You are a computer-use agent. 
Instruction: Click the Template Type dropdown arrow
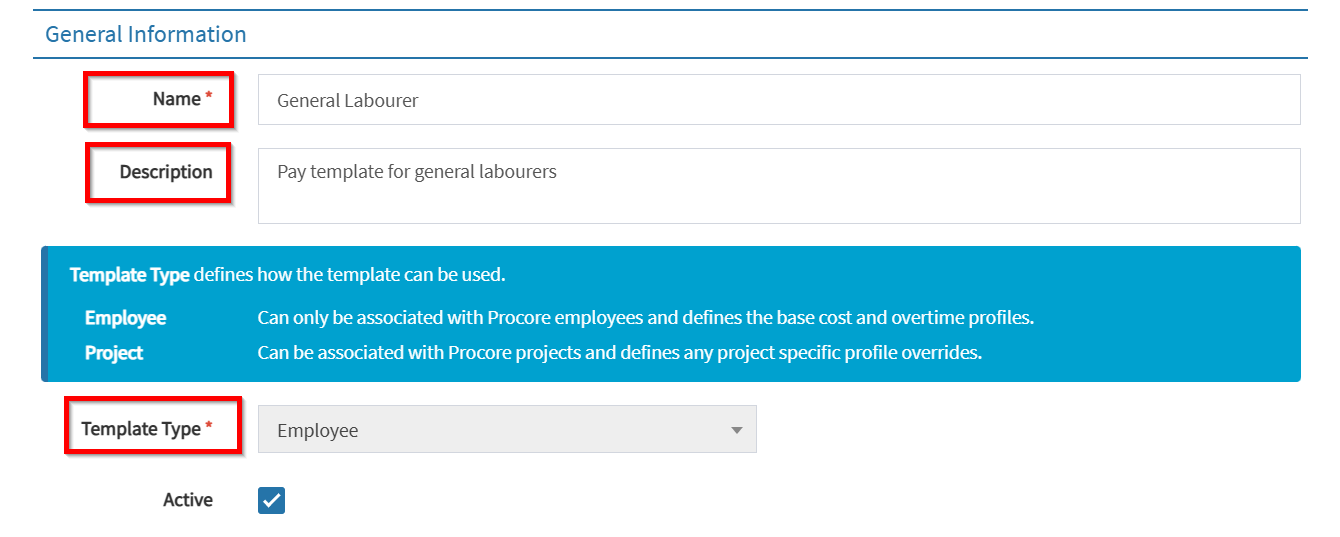tap(737, 430)
